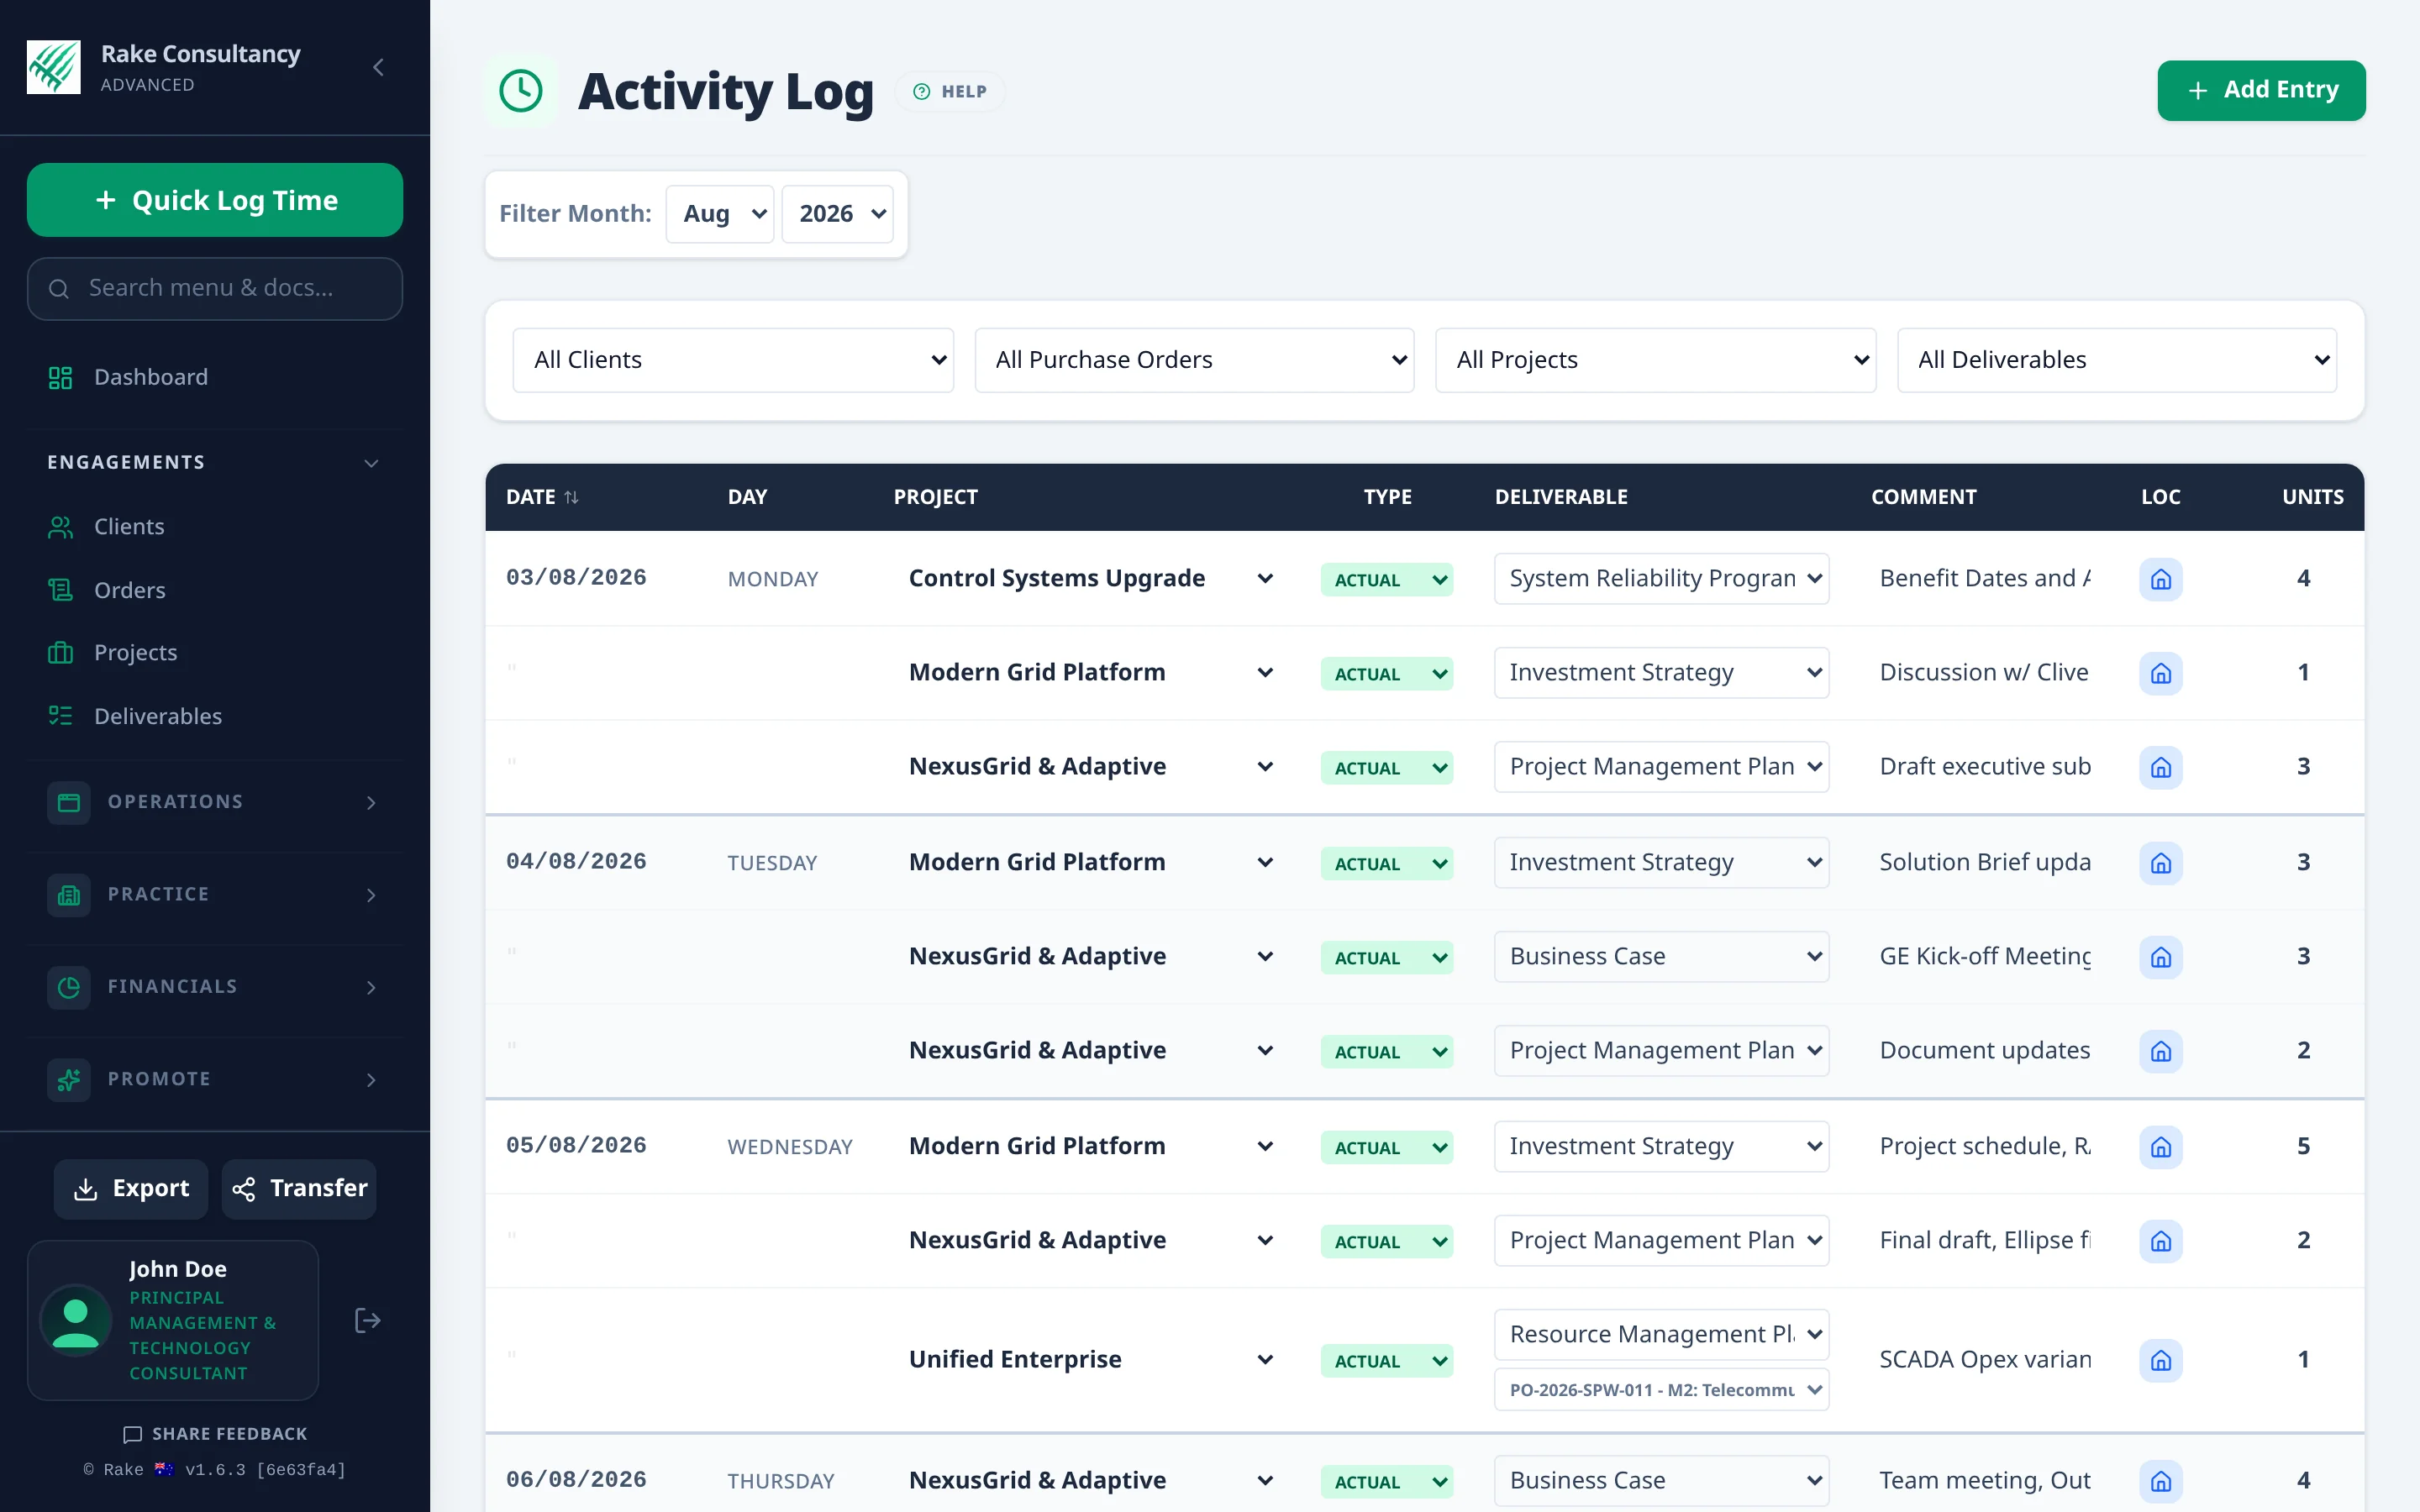Click home location icon for Discussion w/ Clive row

click(2161, 674)
